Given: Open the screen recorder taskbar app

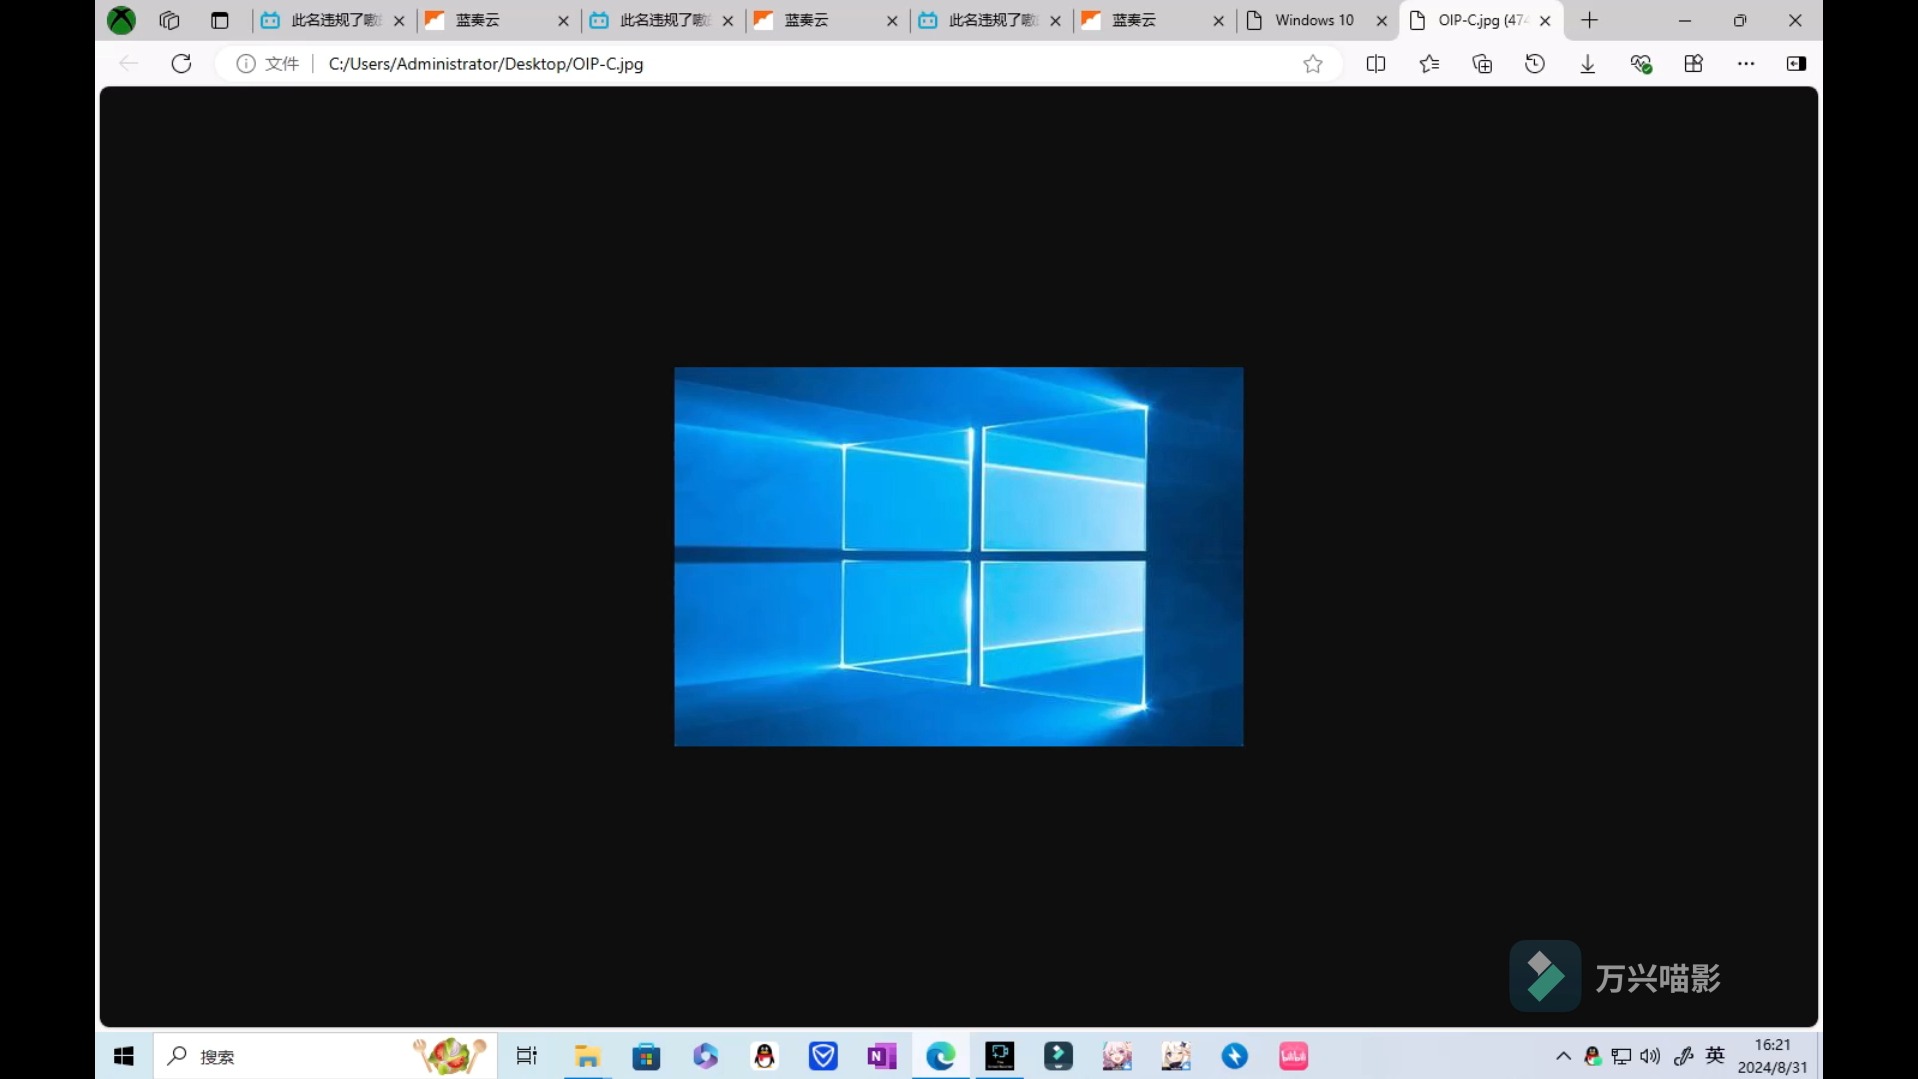Looking at the screenshot, I should tap(1000, 1056).
